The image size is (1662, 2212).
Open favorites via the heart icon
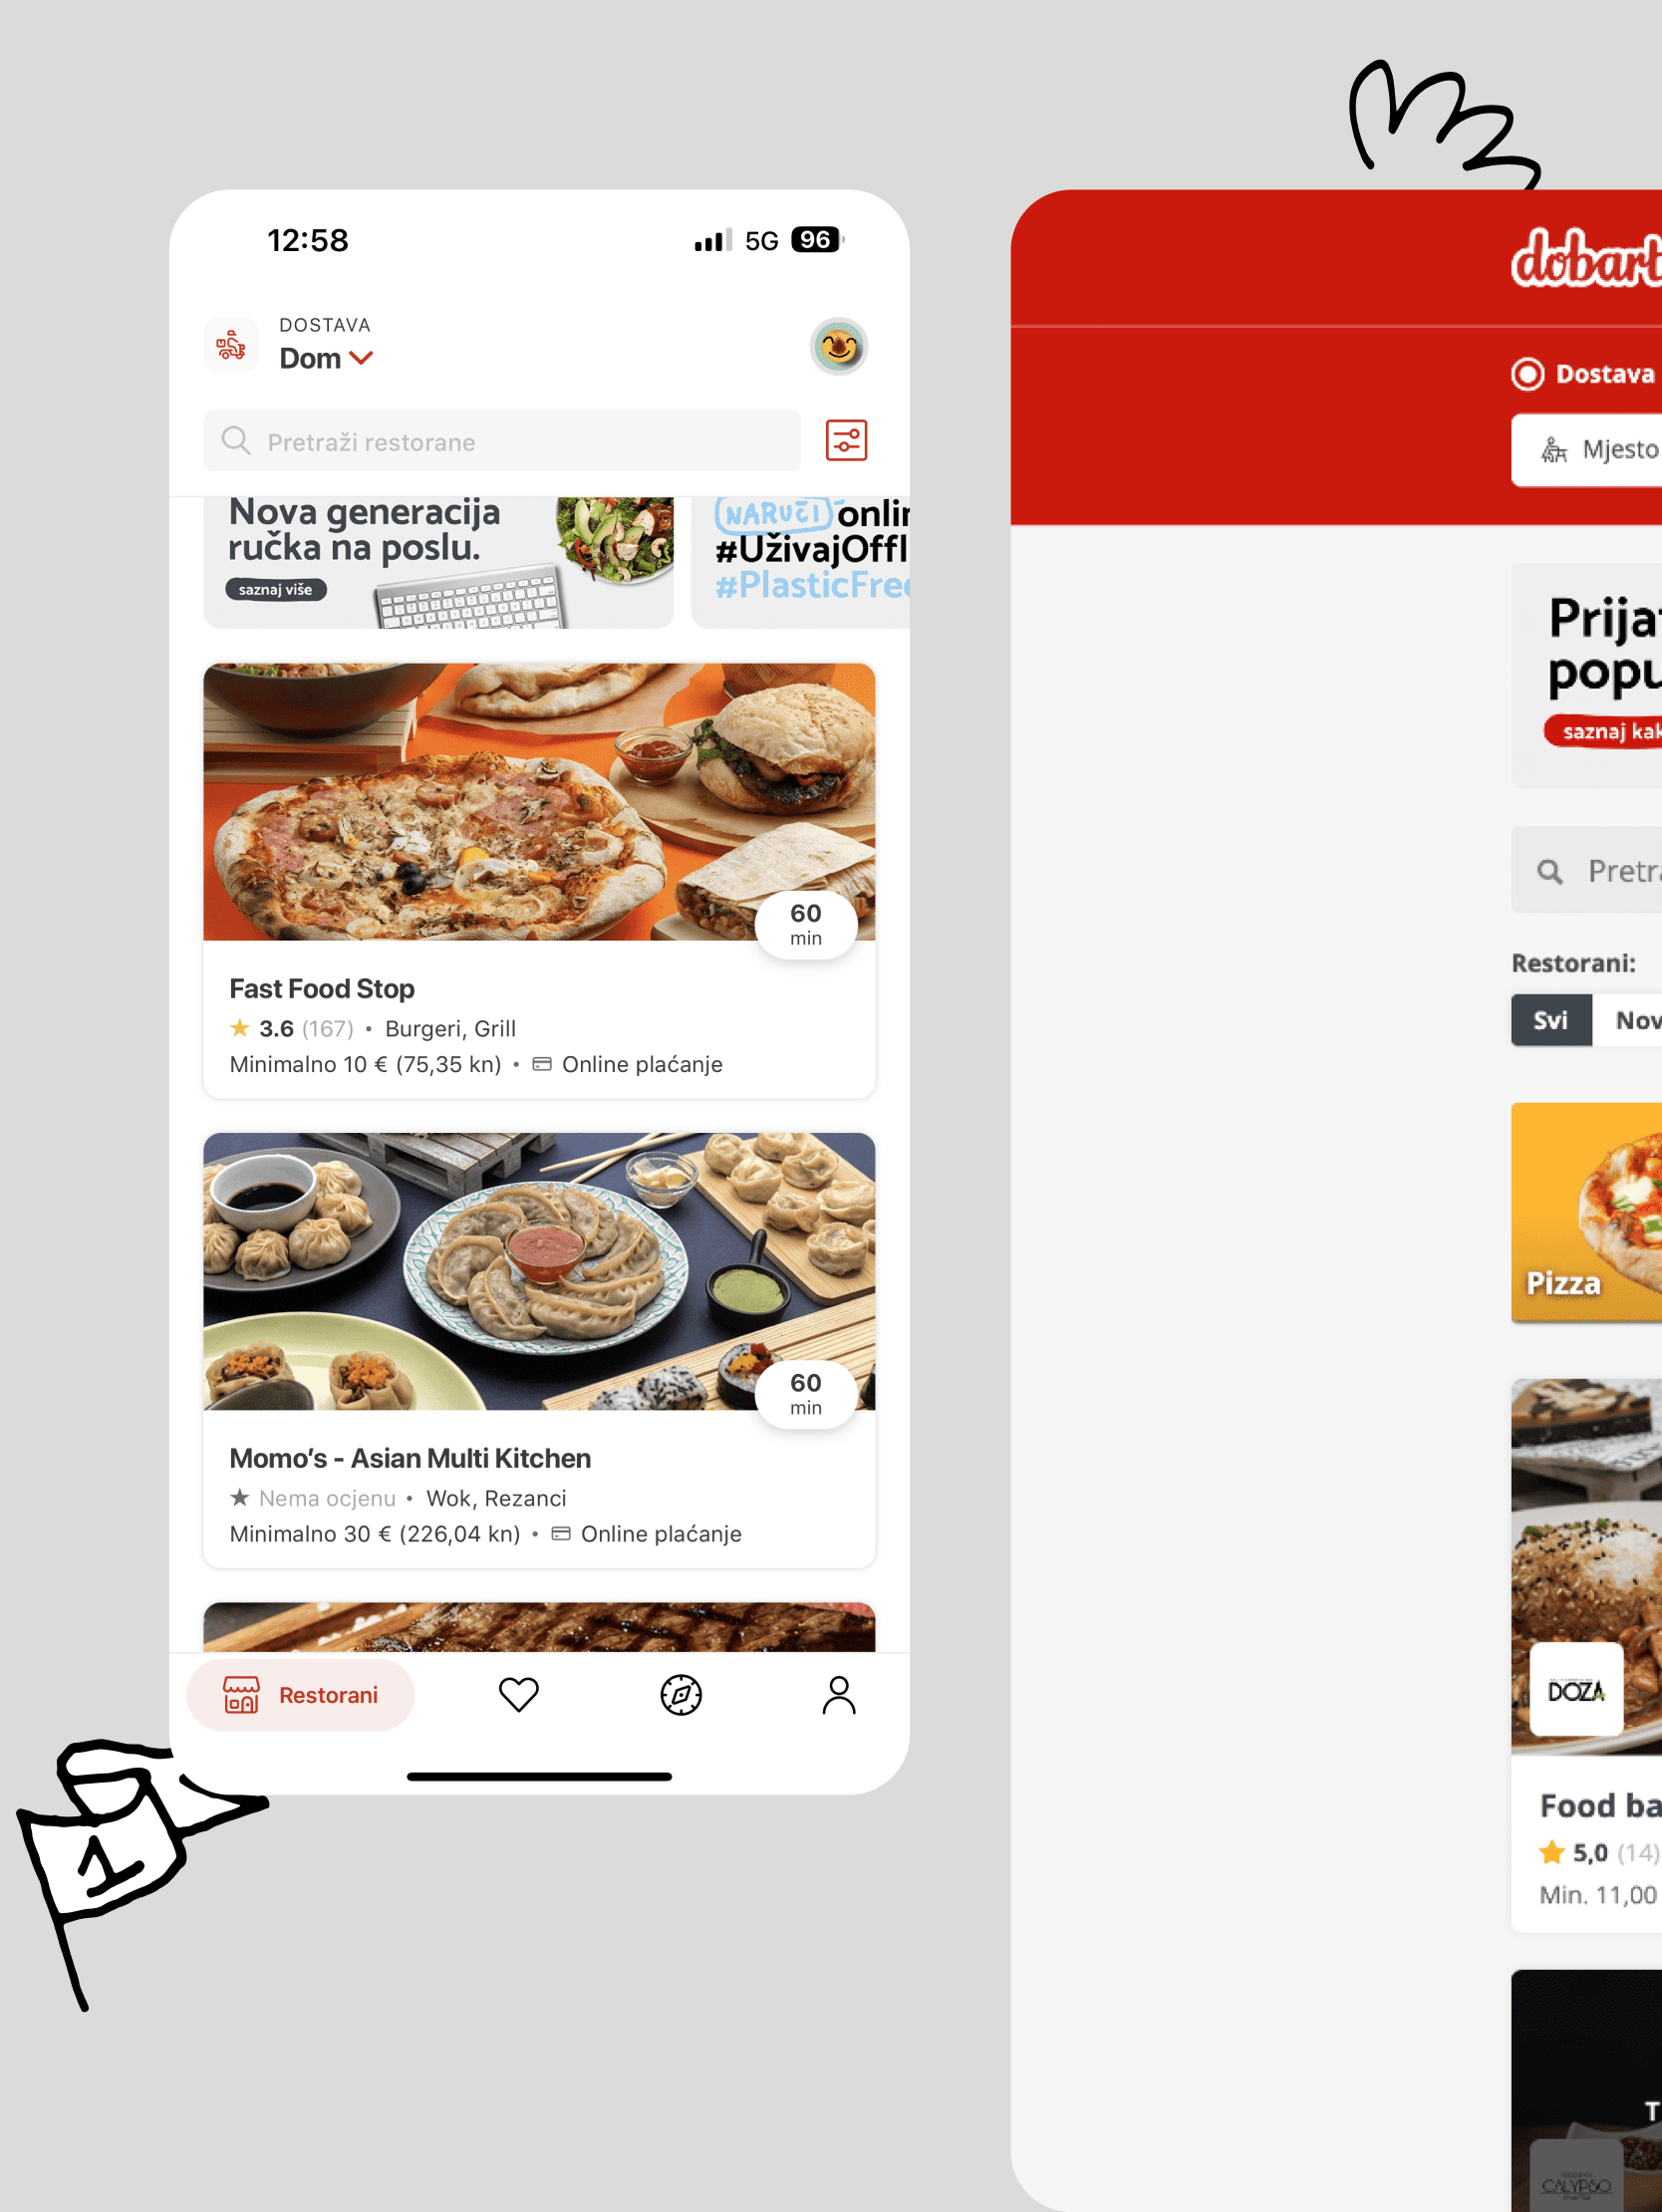[x=519, y=1694]
